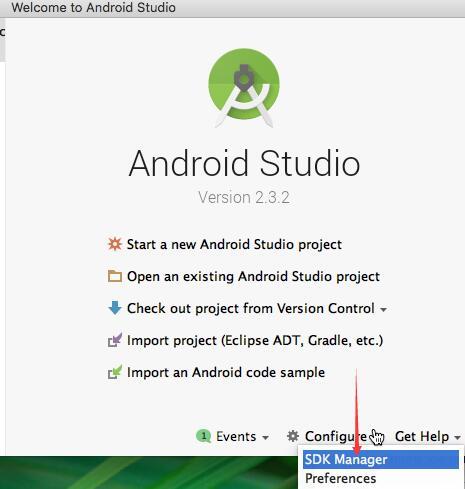
Task: Open an existing Android Studio project
Action: pos(253,276)
